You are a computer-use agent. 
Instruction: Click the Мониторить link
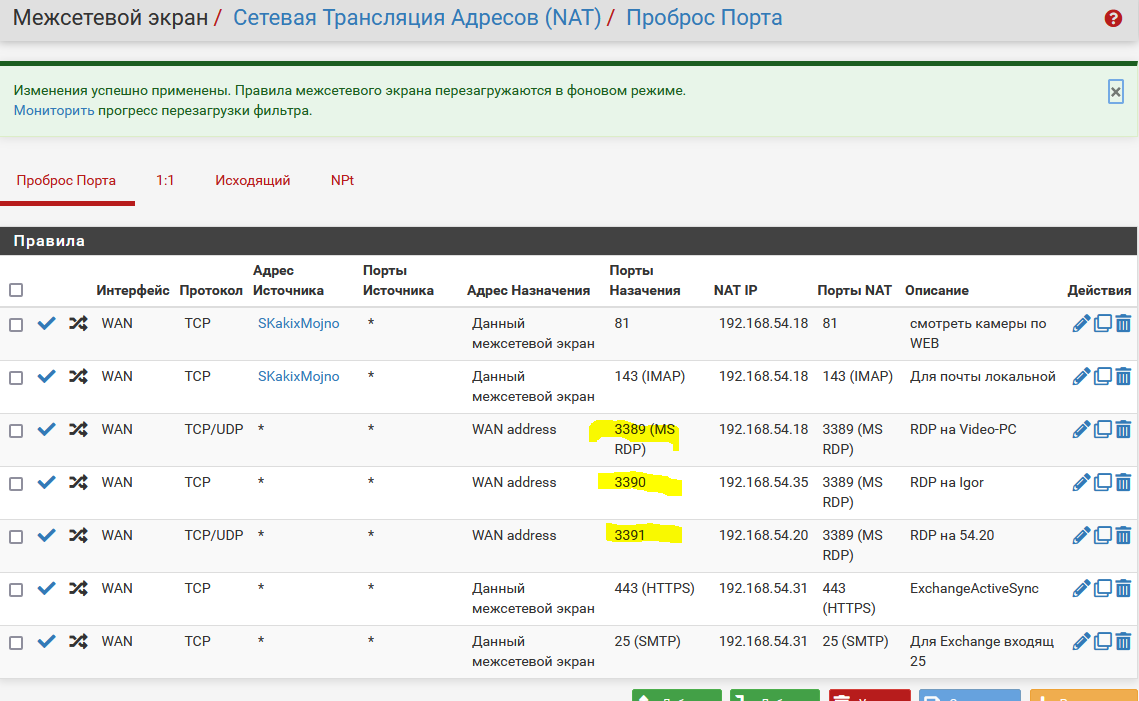(x=54, y=111)
